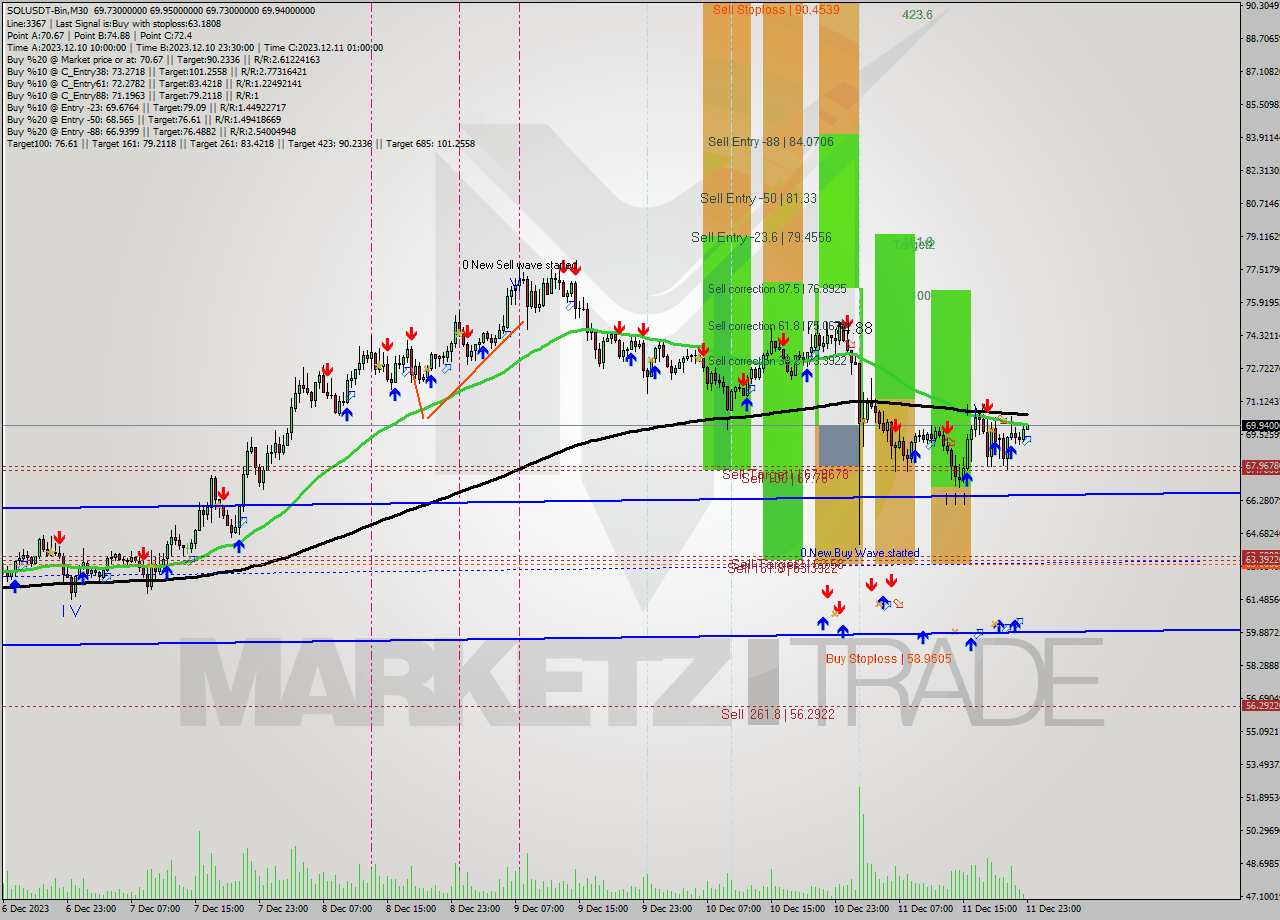Click the '9 Dec 07:00' time label
The width and height of the screenshot is (1280, 920).
pos(539,909)
